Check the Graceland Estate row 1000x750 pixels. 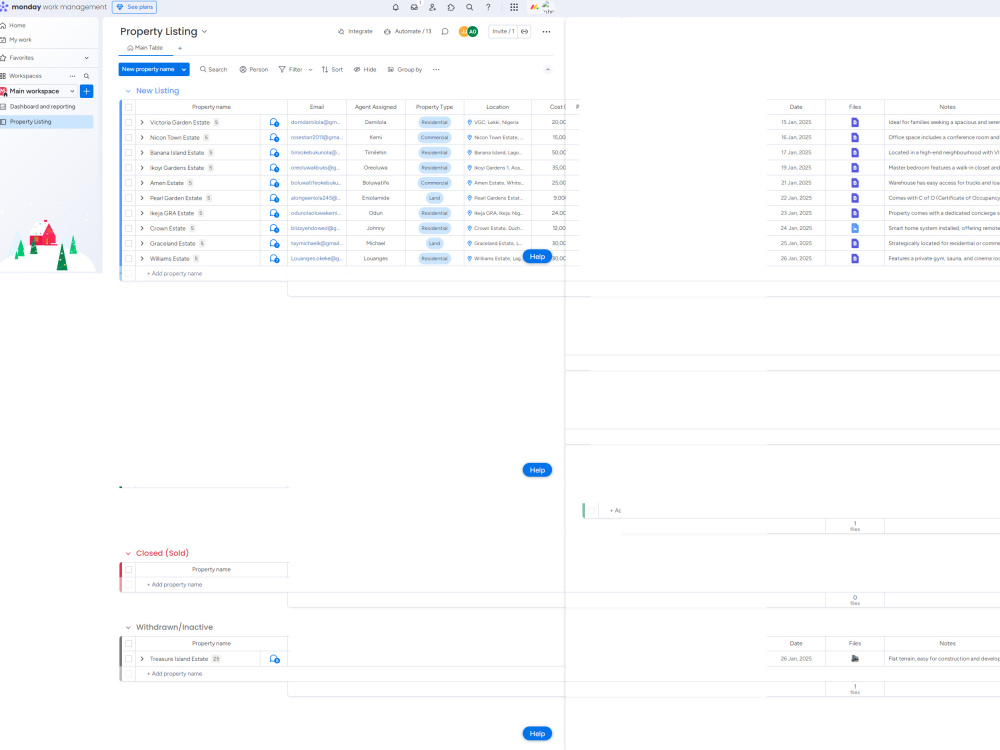point(129,244)
